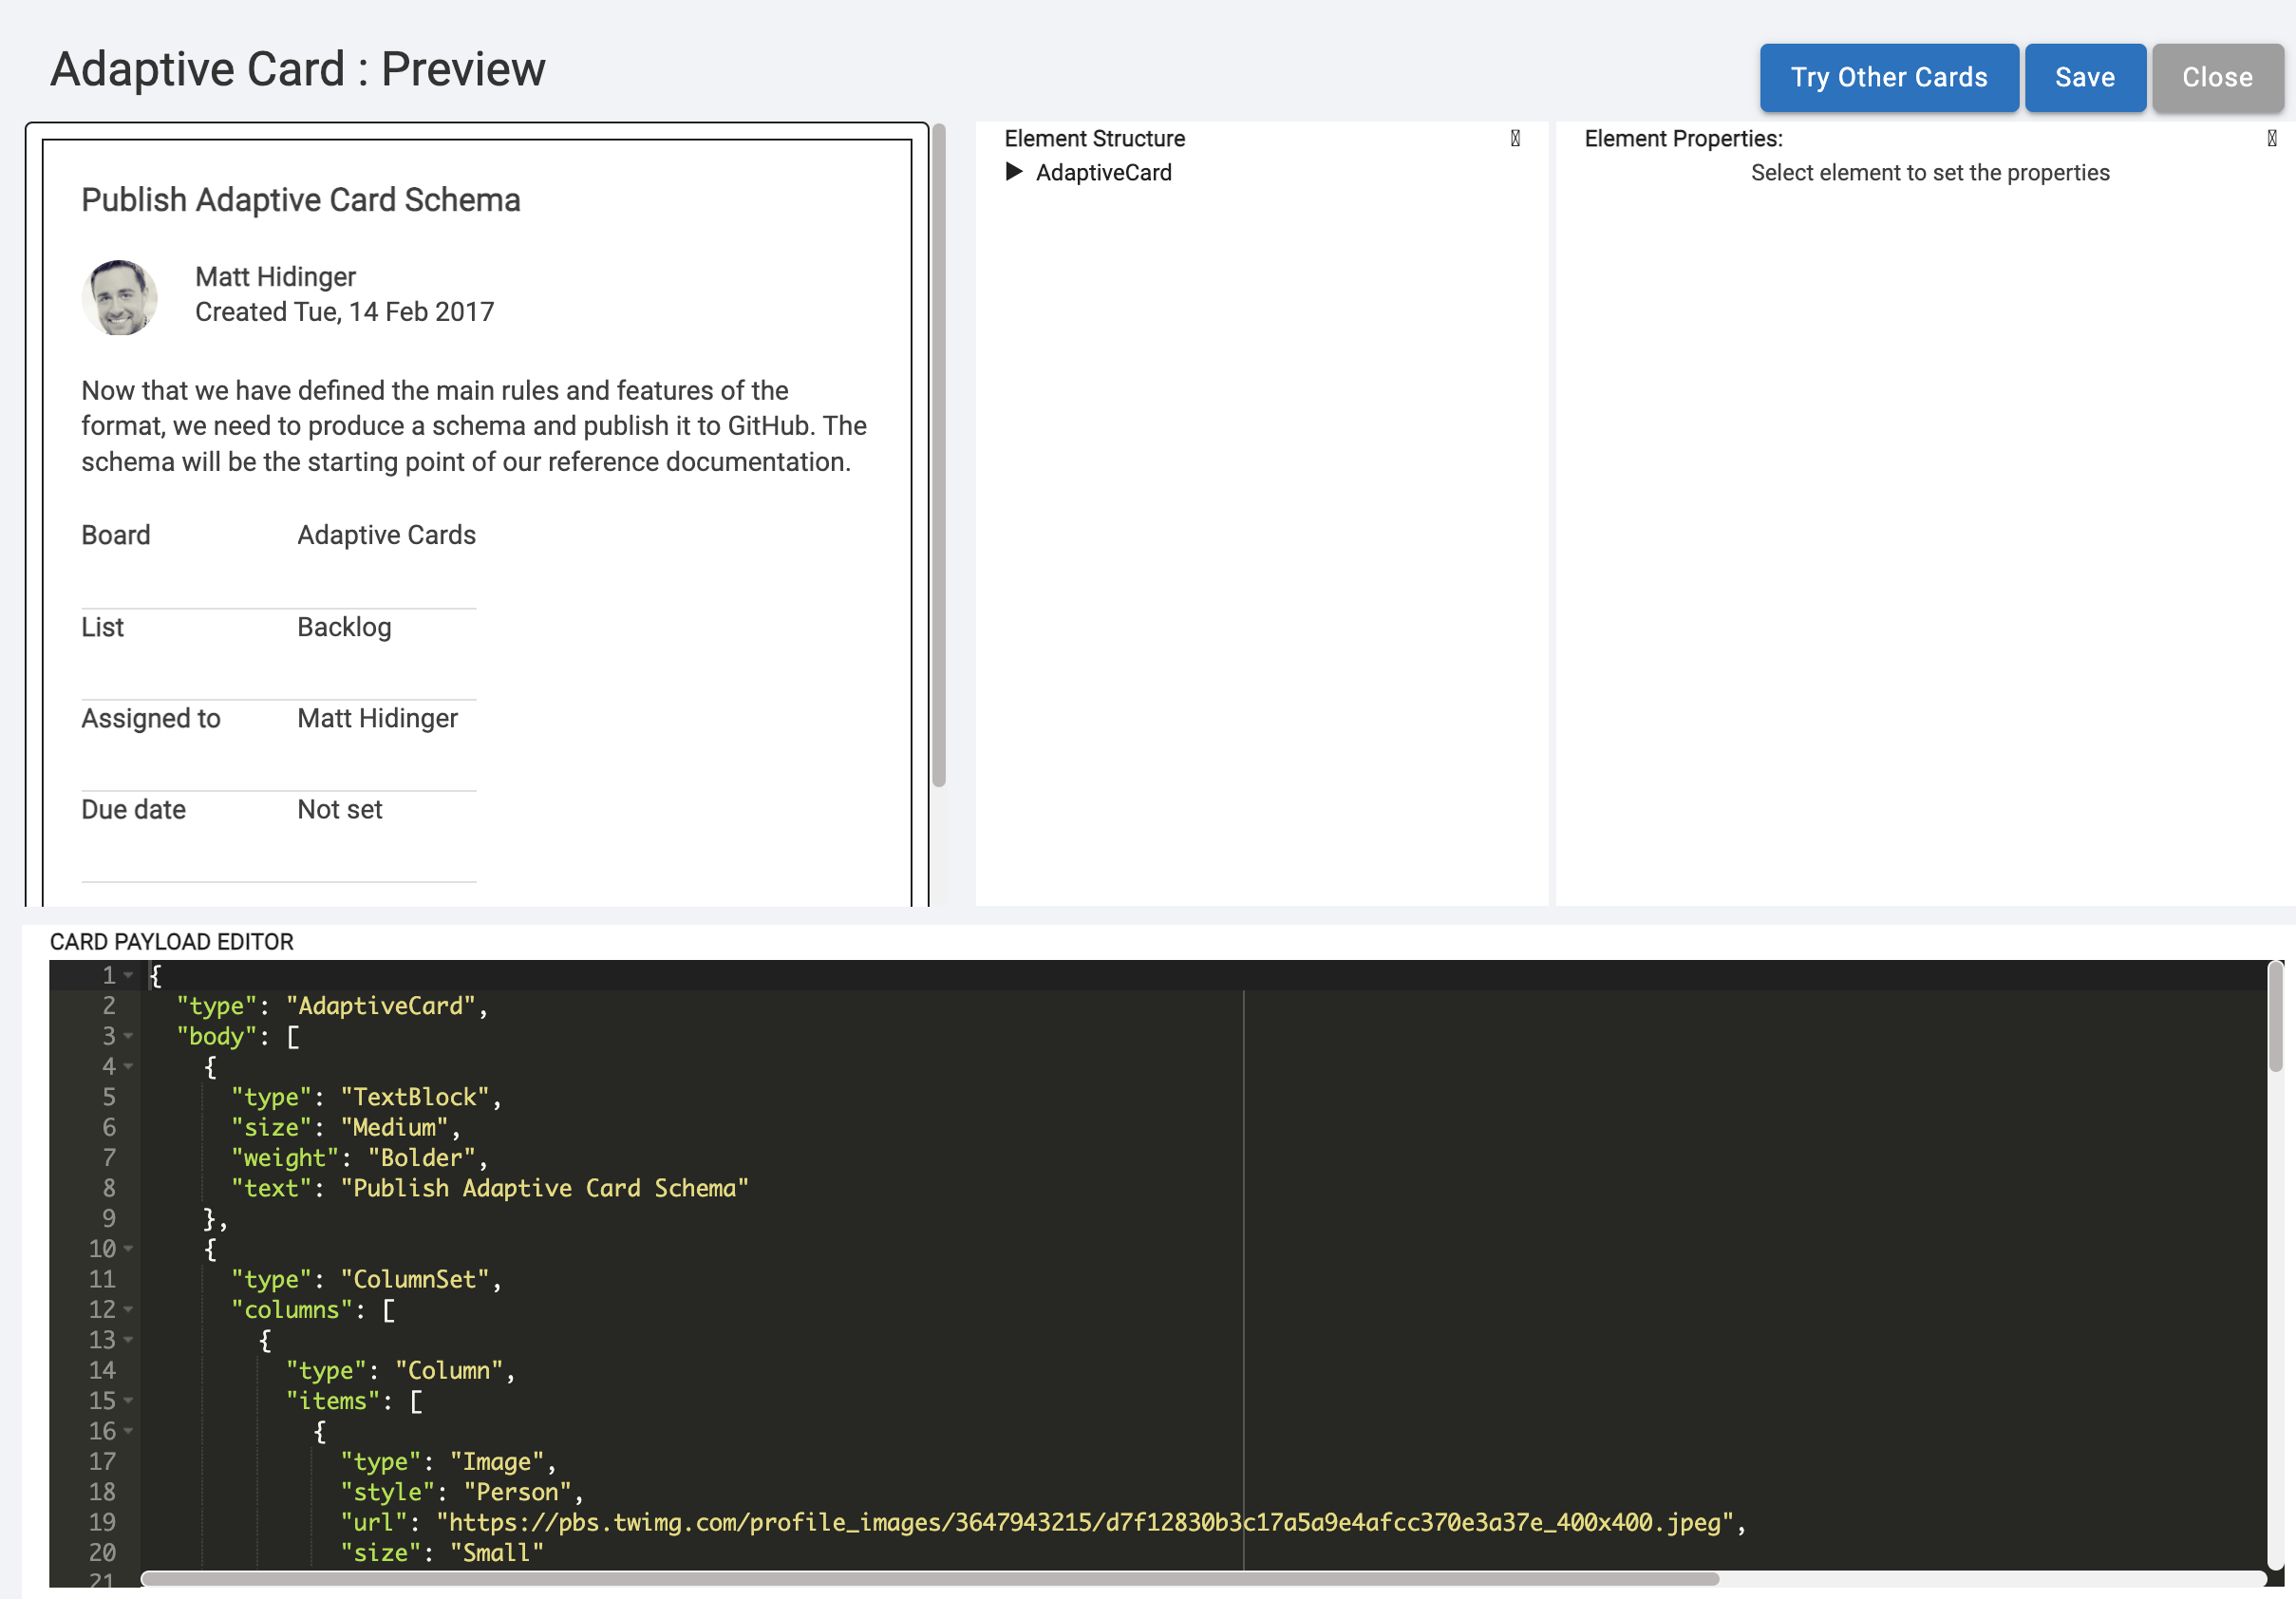The width and height of the screenshot is (2296, 1599).
Task: Fold the ColumnSet object on line 10
Action: pos(129,1249)
